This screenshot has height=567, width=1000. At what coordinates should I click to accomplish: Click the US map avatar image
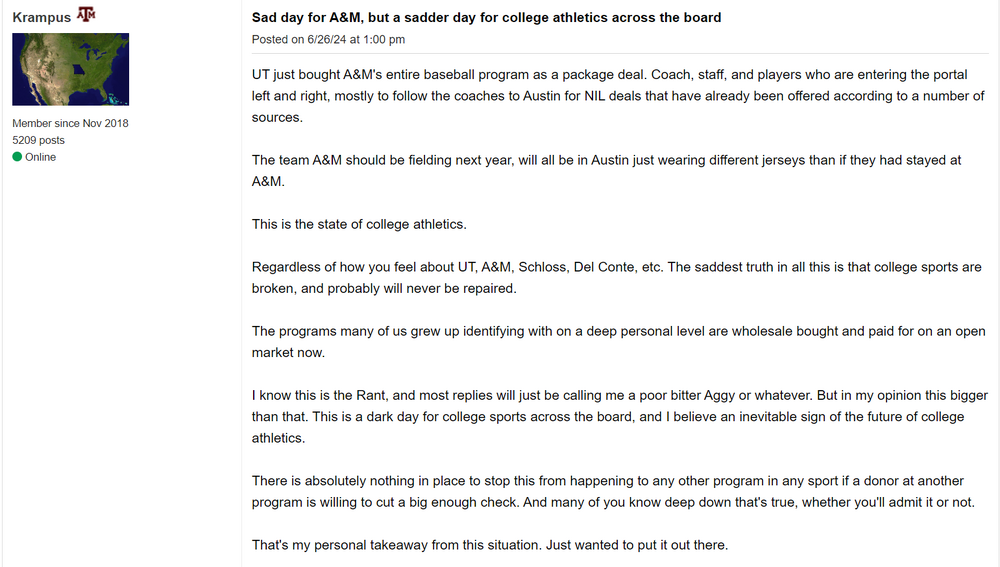pos(70,69)
